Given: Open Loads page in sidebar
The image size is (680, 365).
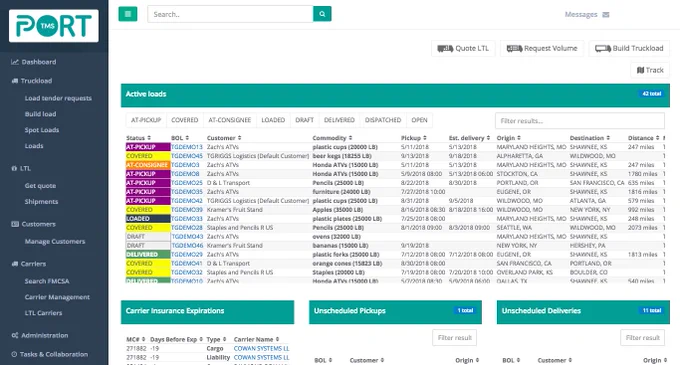Looking at the screenshot, I should coord(34,146).
